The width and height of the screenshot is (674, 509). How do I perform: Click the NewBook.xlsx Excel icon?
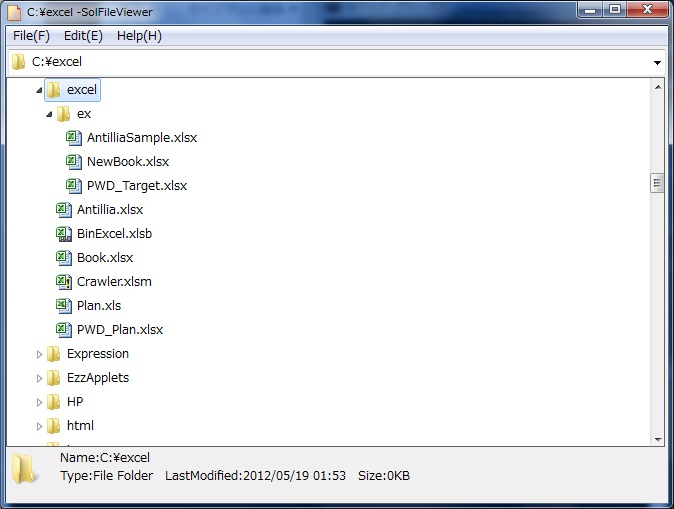click(x=74, y=162)
